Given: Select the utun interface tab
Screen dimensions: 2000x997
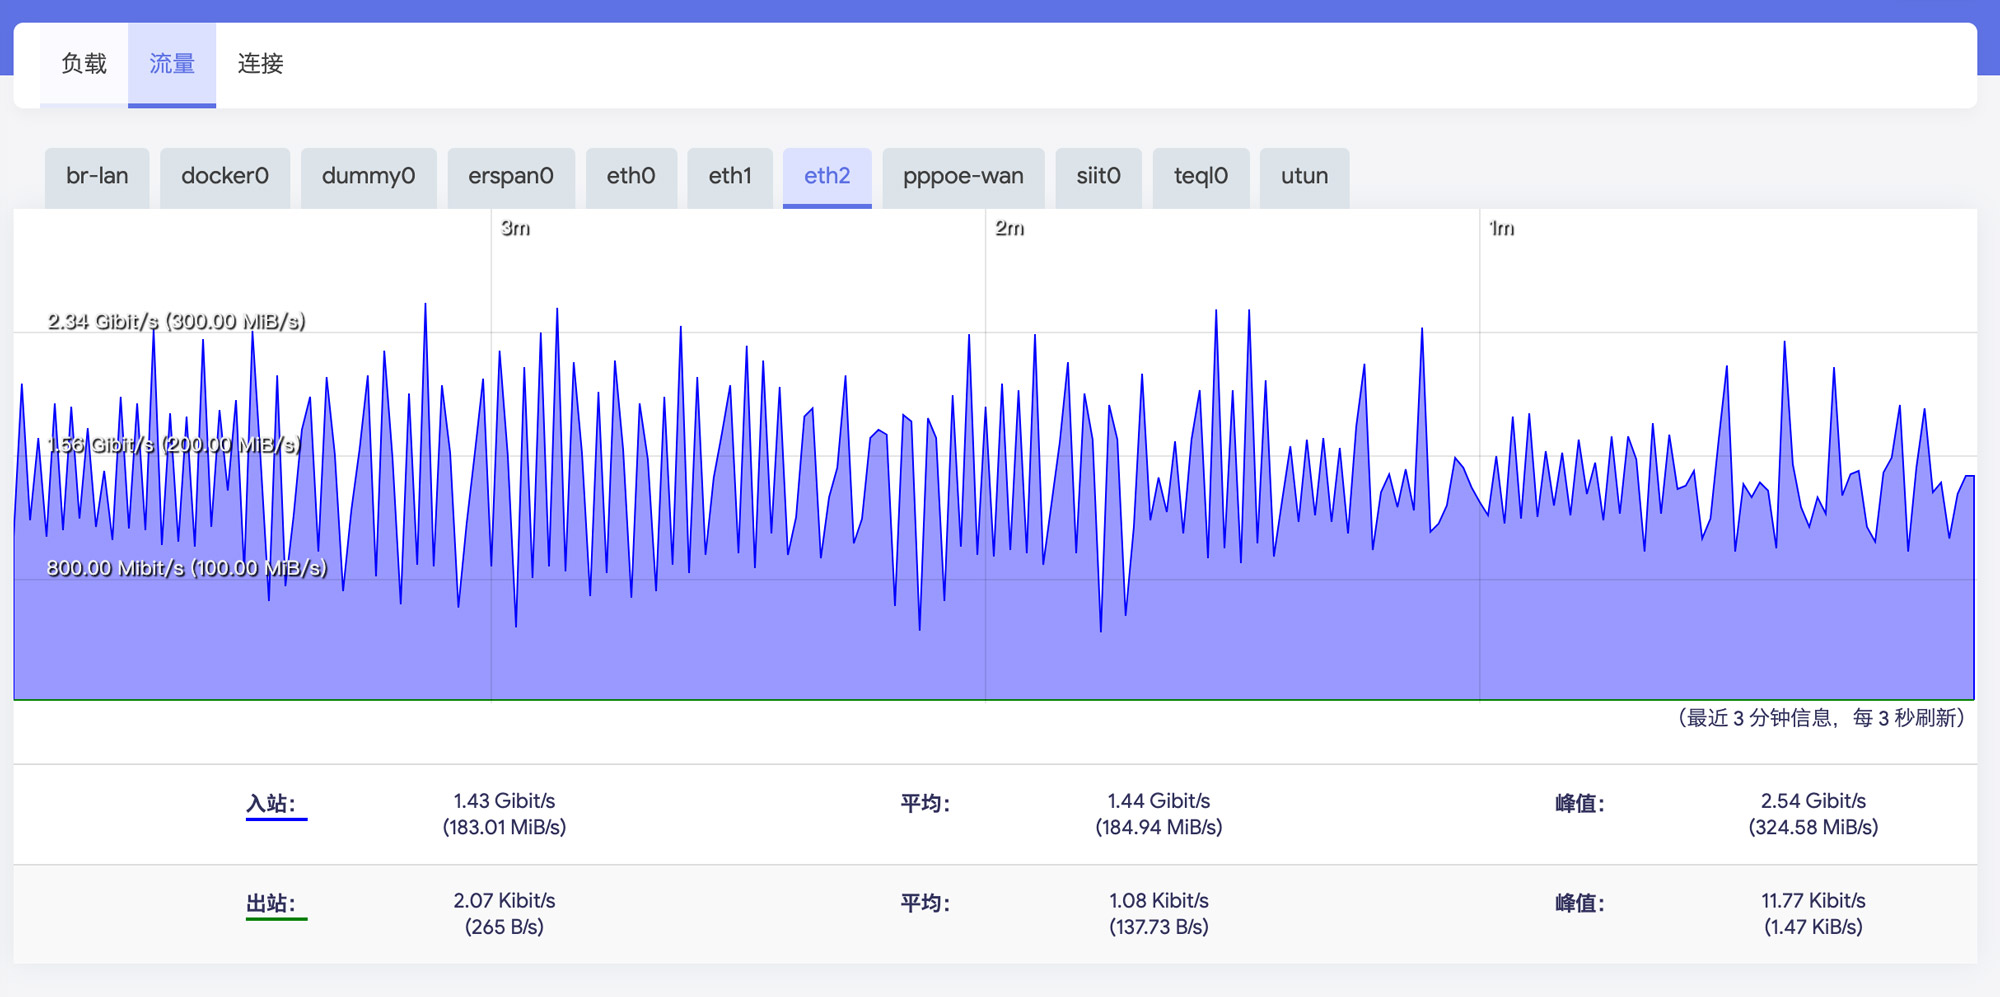Looking at the screenshot, I should [x=1304, y=176].
